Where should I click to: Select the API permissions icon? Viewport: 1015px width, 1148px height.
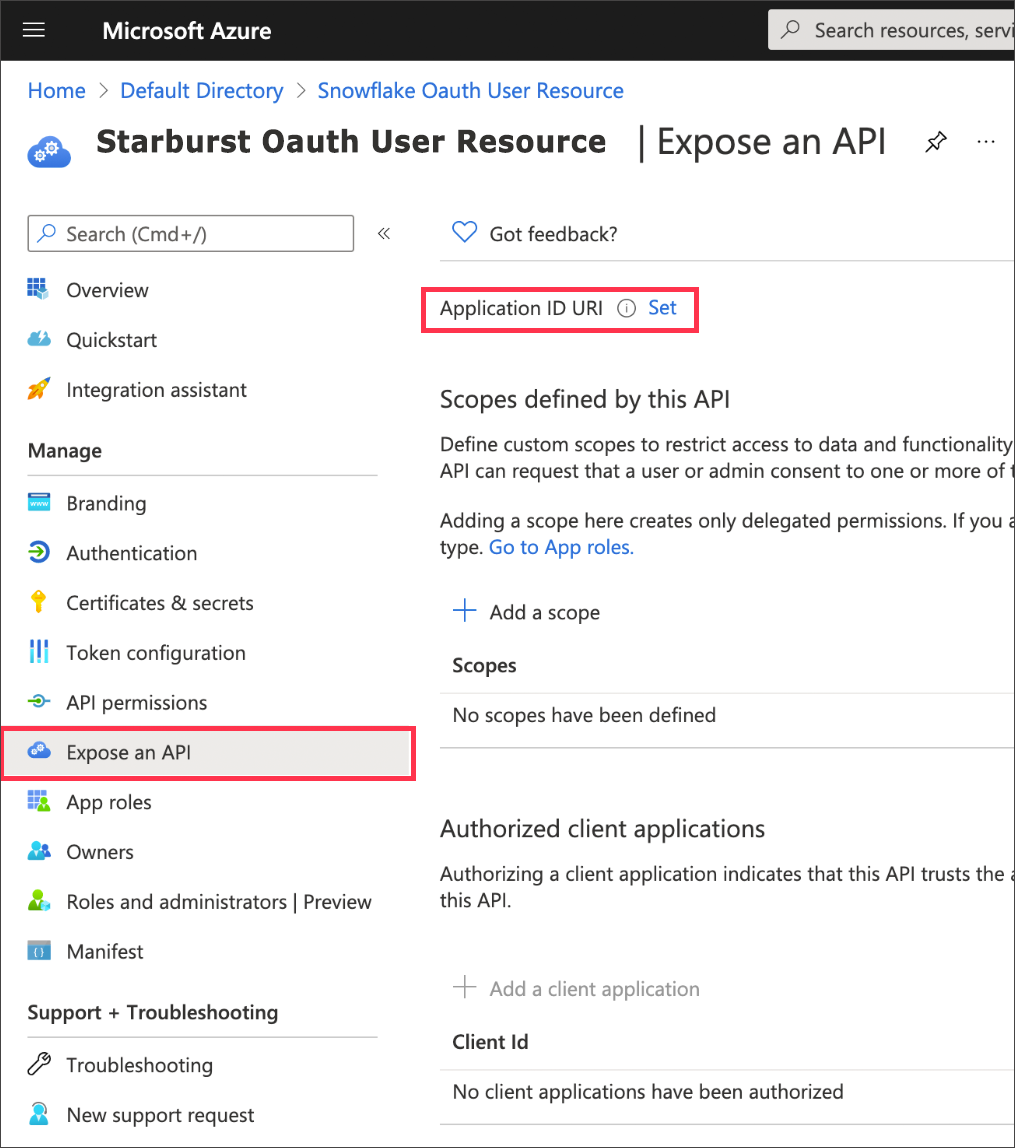coord(40,702)
